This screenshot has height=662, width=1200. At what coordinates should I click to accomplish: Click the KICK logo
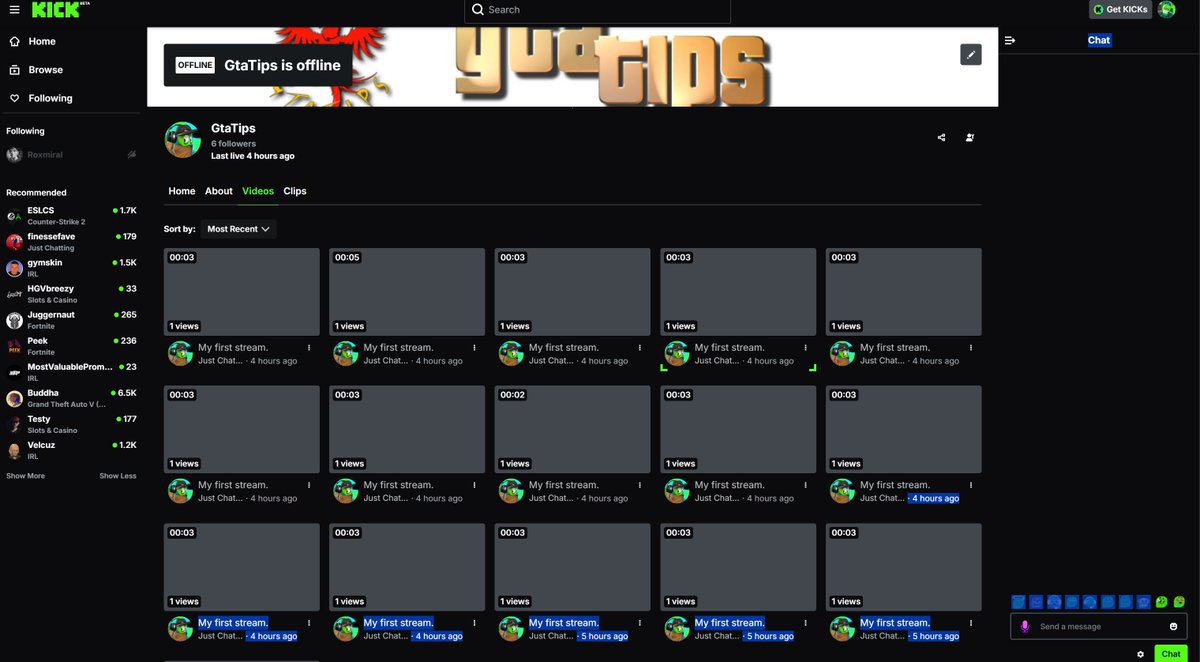(x=56, y=9)
